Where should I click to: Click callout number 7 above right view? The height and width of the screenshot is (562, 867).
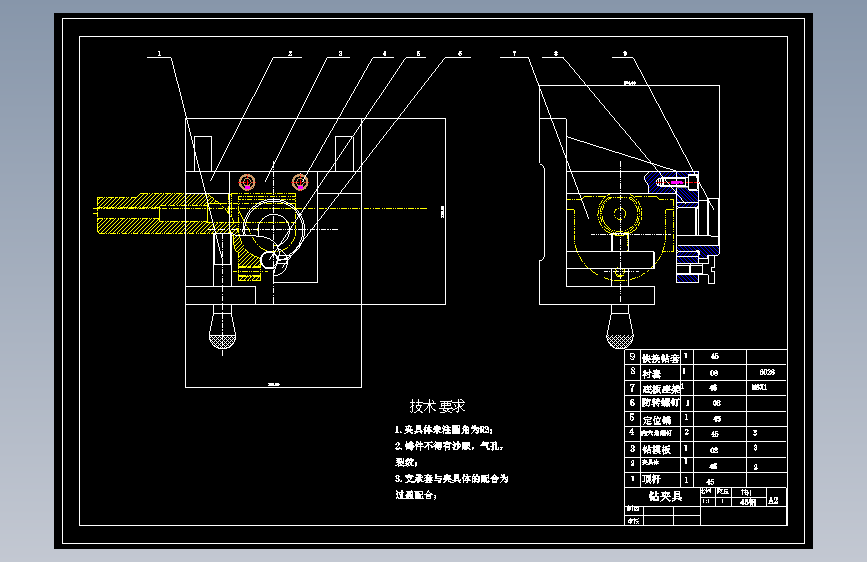(x=514, y=54)
